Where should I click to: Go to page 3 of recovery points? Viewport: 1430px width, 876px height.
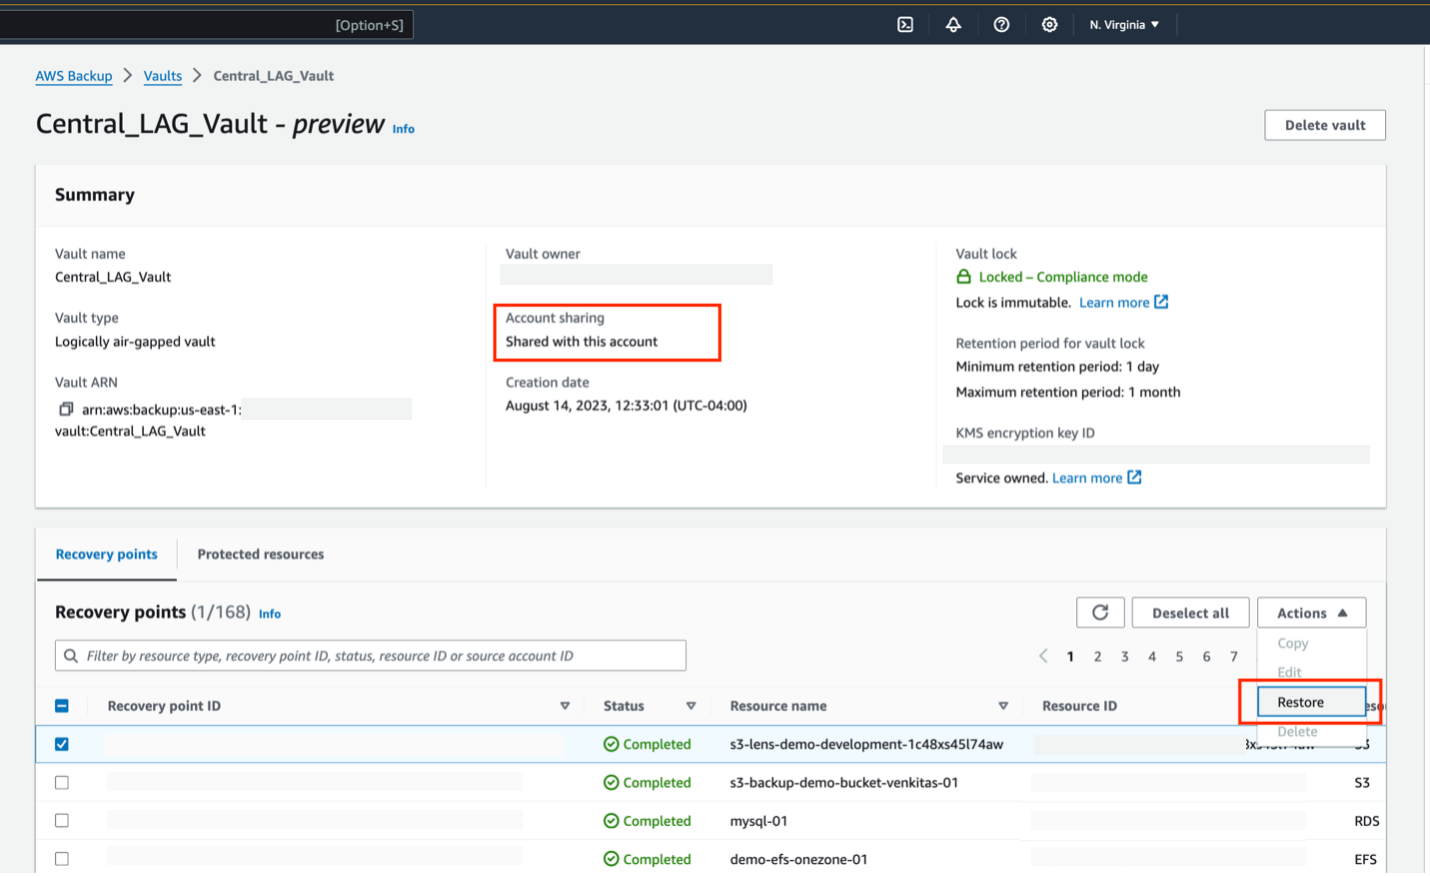1125,656
